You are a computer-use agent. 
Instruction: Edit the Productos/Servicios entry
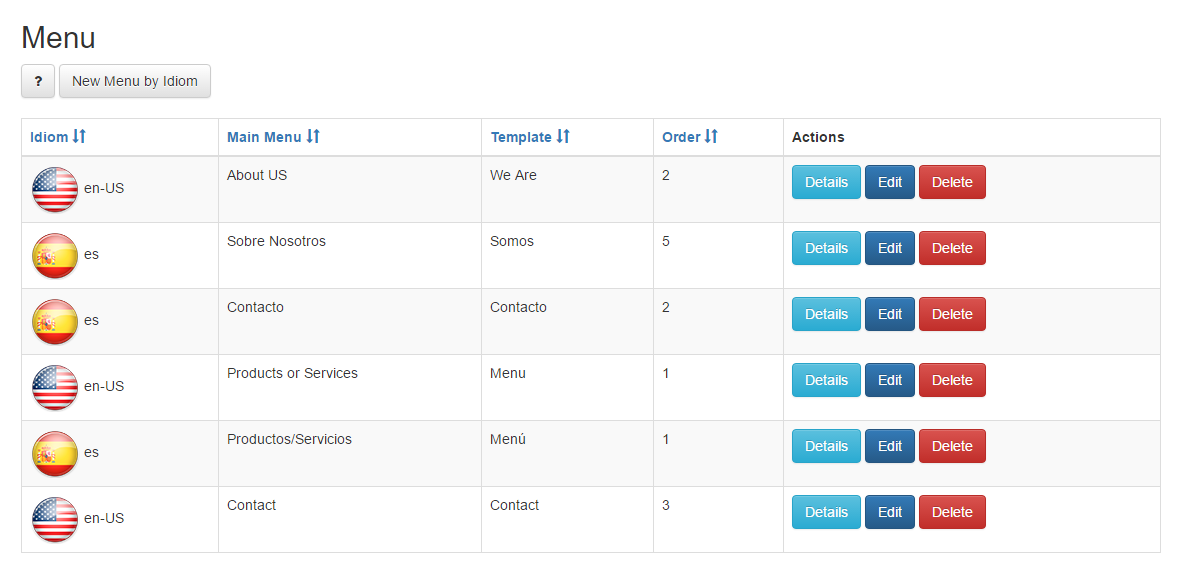890,446
